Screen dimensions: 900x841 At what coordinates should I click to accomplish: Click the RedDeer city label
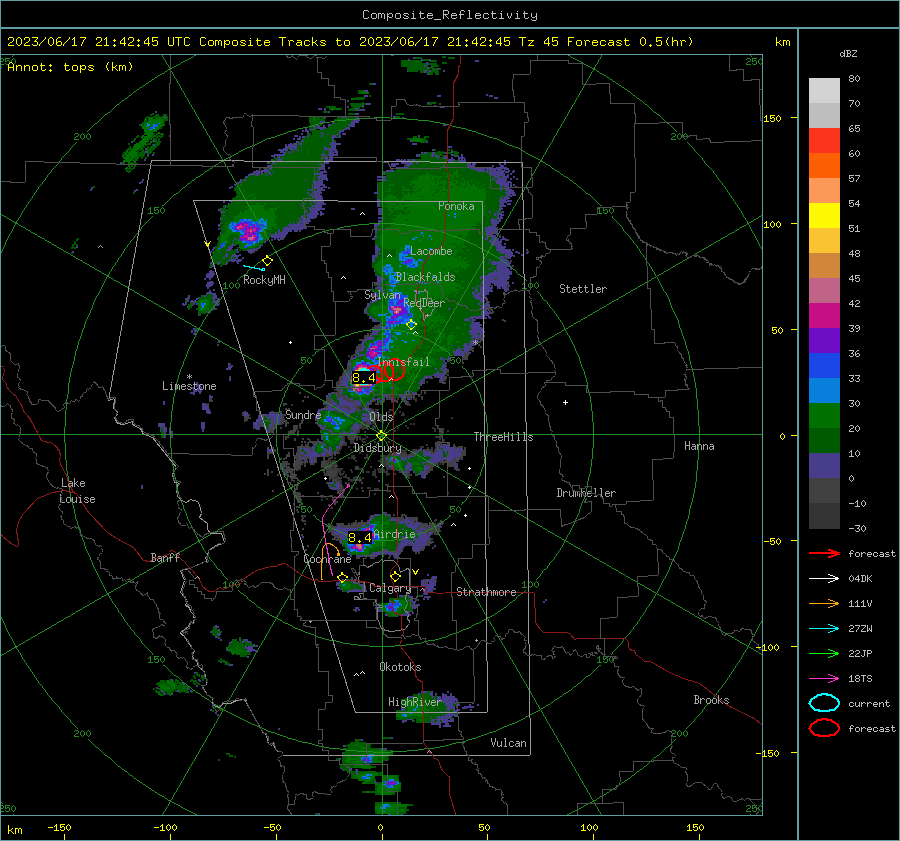click(424, 303)
